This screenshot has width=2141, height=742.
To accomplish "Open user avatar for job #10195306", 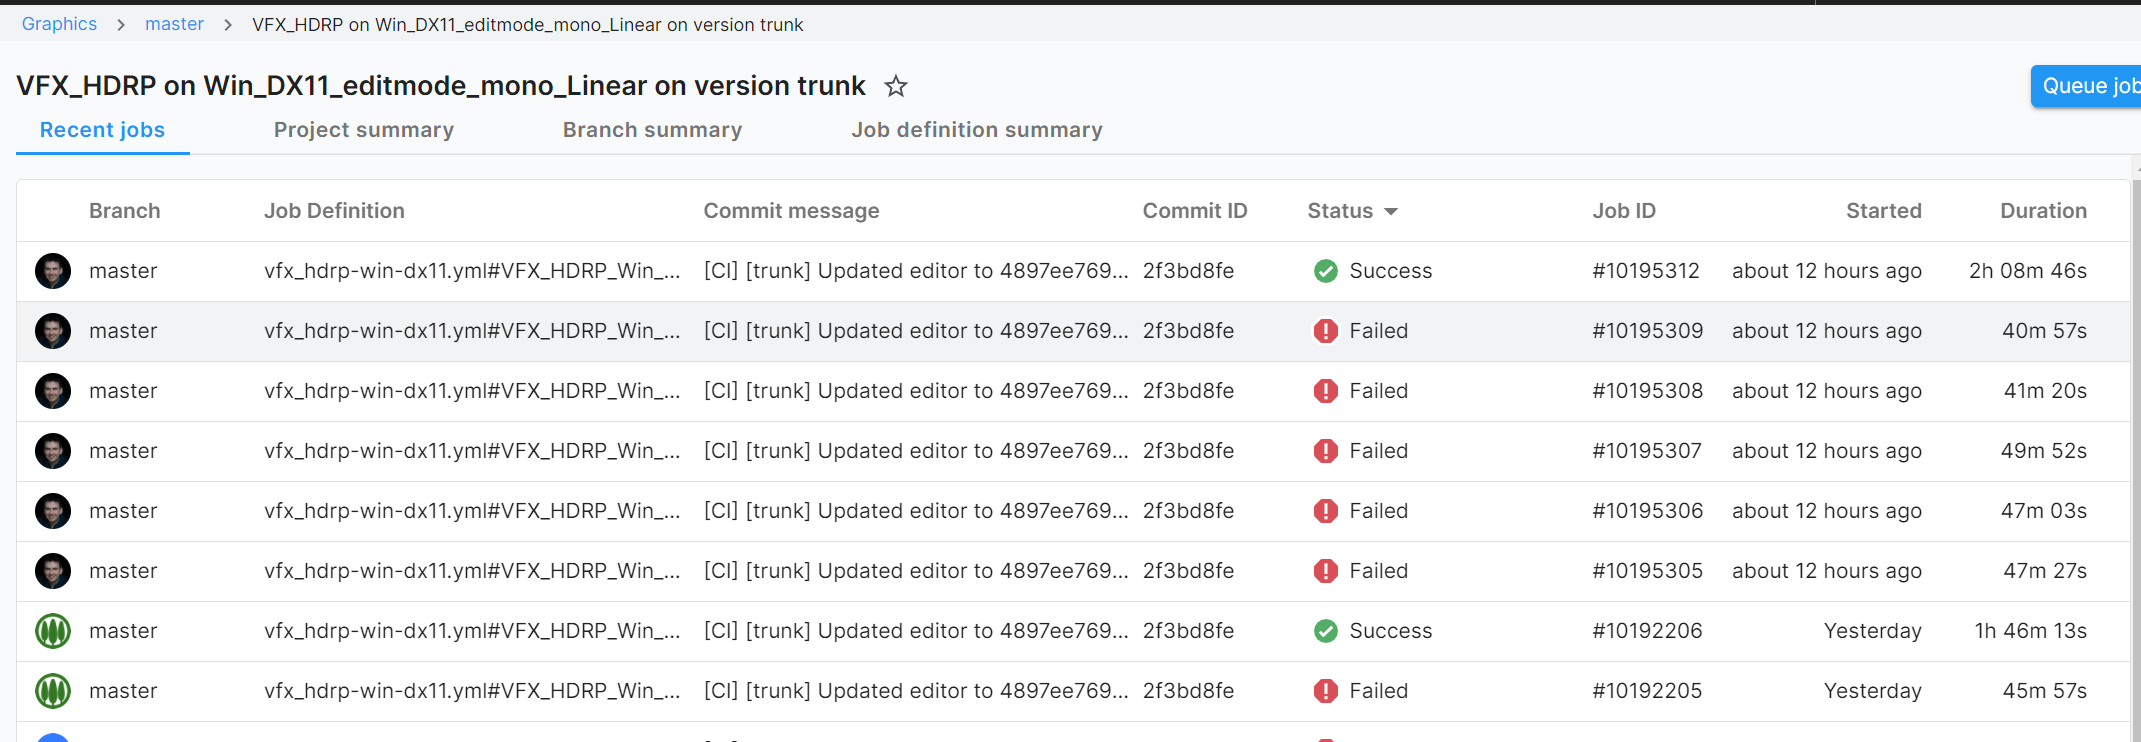I will tap(53, 511).
